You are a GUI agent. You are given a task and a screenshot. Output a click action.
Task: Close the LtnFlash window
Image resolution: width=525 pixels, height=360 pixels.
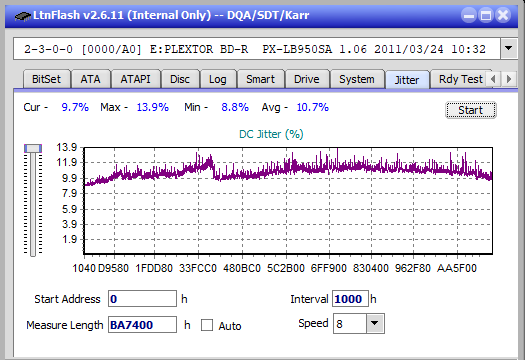503,15
